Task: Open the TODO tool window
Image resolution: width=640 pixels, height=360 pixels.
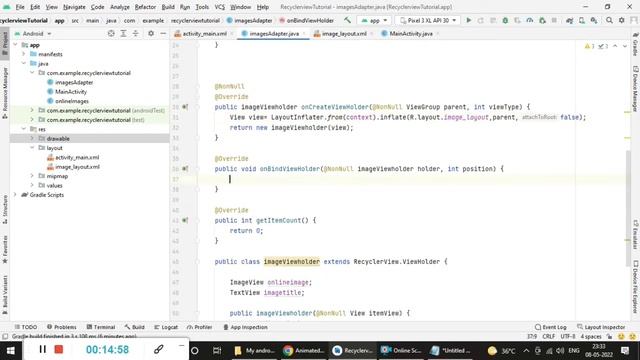Action: coord(26,327)
